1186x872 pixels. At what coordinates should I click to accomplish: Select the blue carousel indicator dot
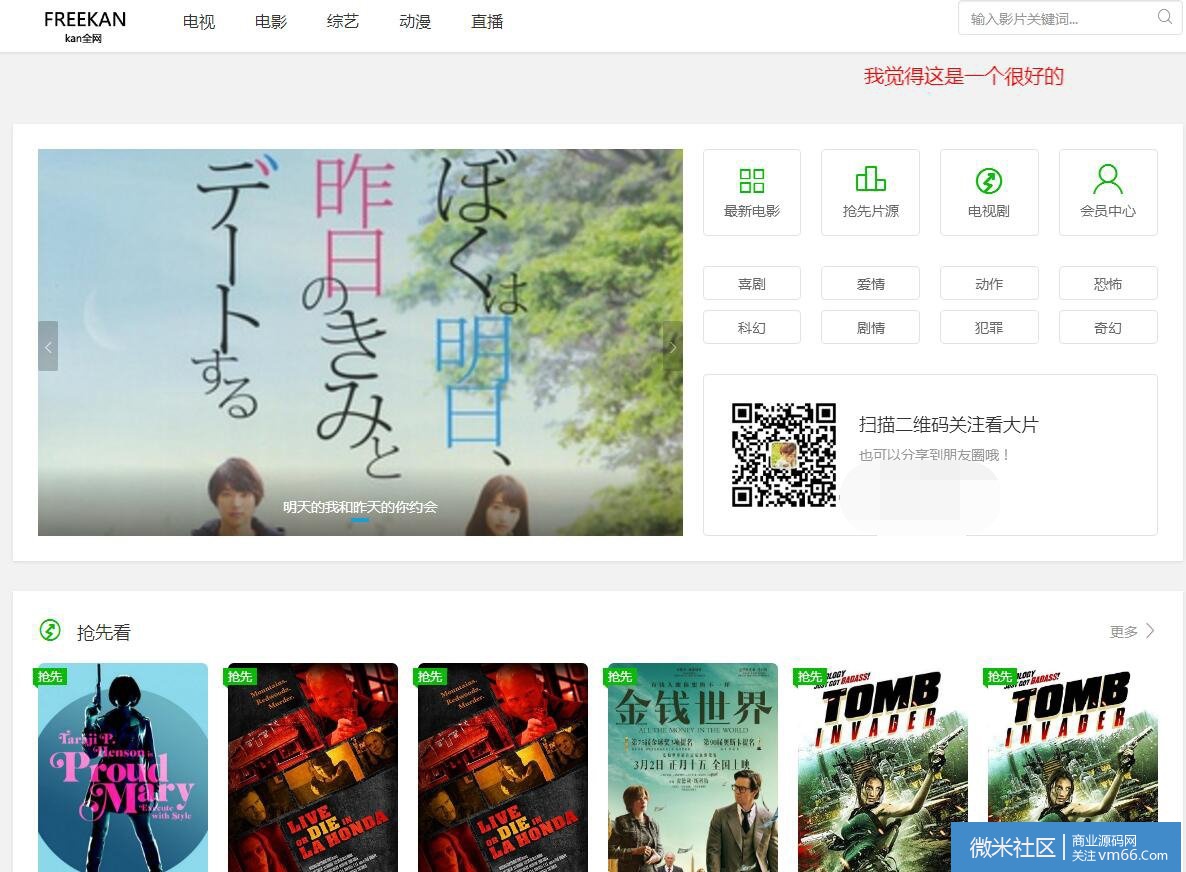click(x=360, y=520)
